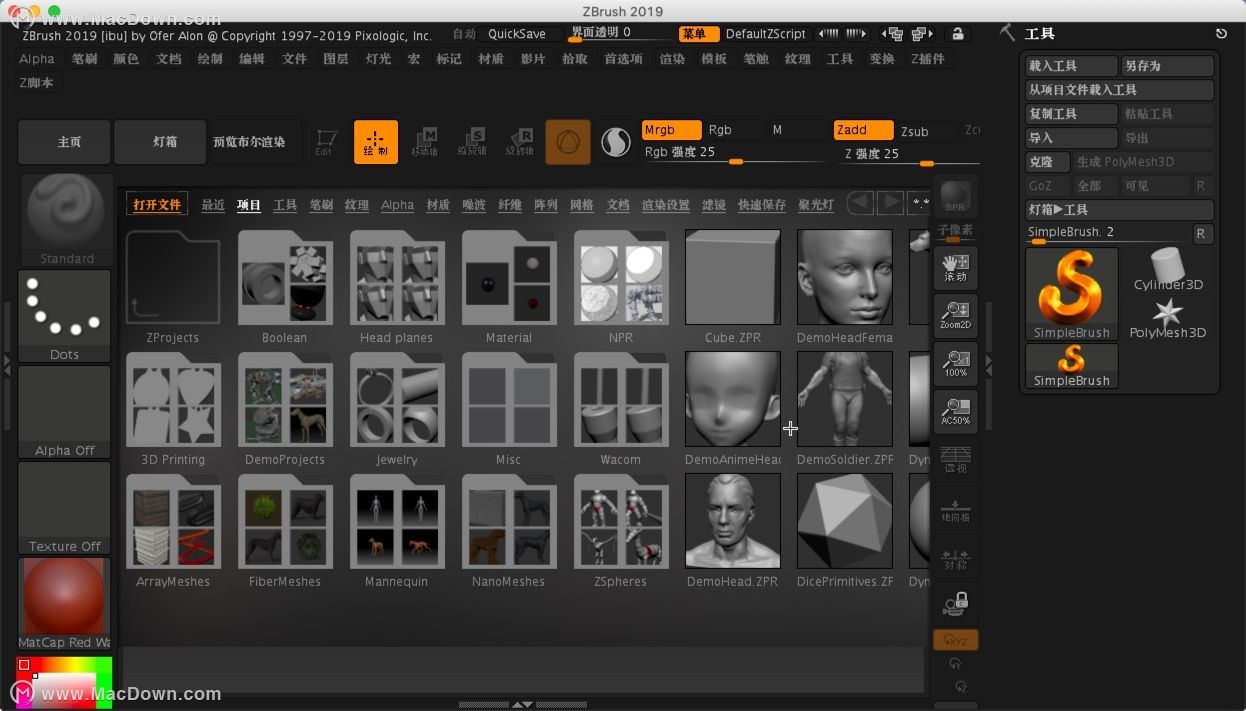Click the 载入工具 Load Tool button
This screenshot has width=1246, height=711.
(x=1072, y=66)
